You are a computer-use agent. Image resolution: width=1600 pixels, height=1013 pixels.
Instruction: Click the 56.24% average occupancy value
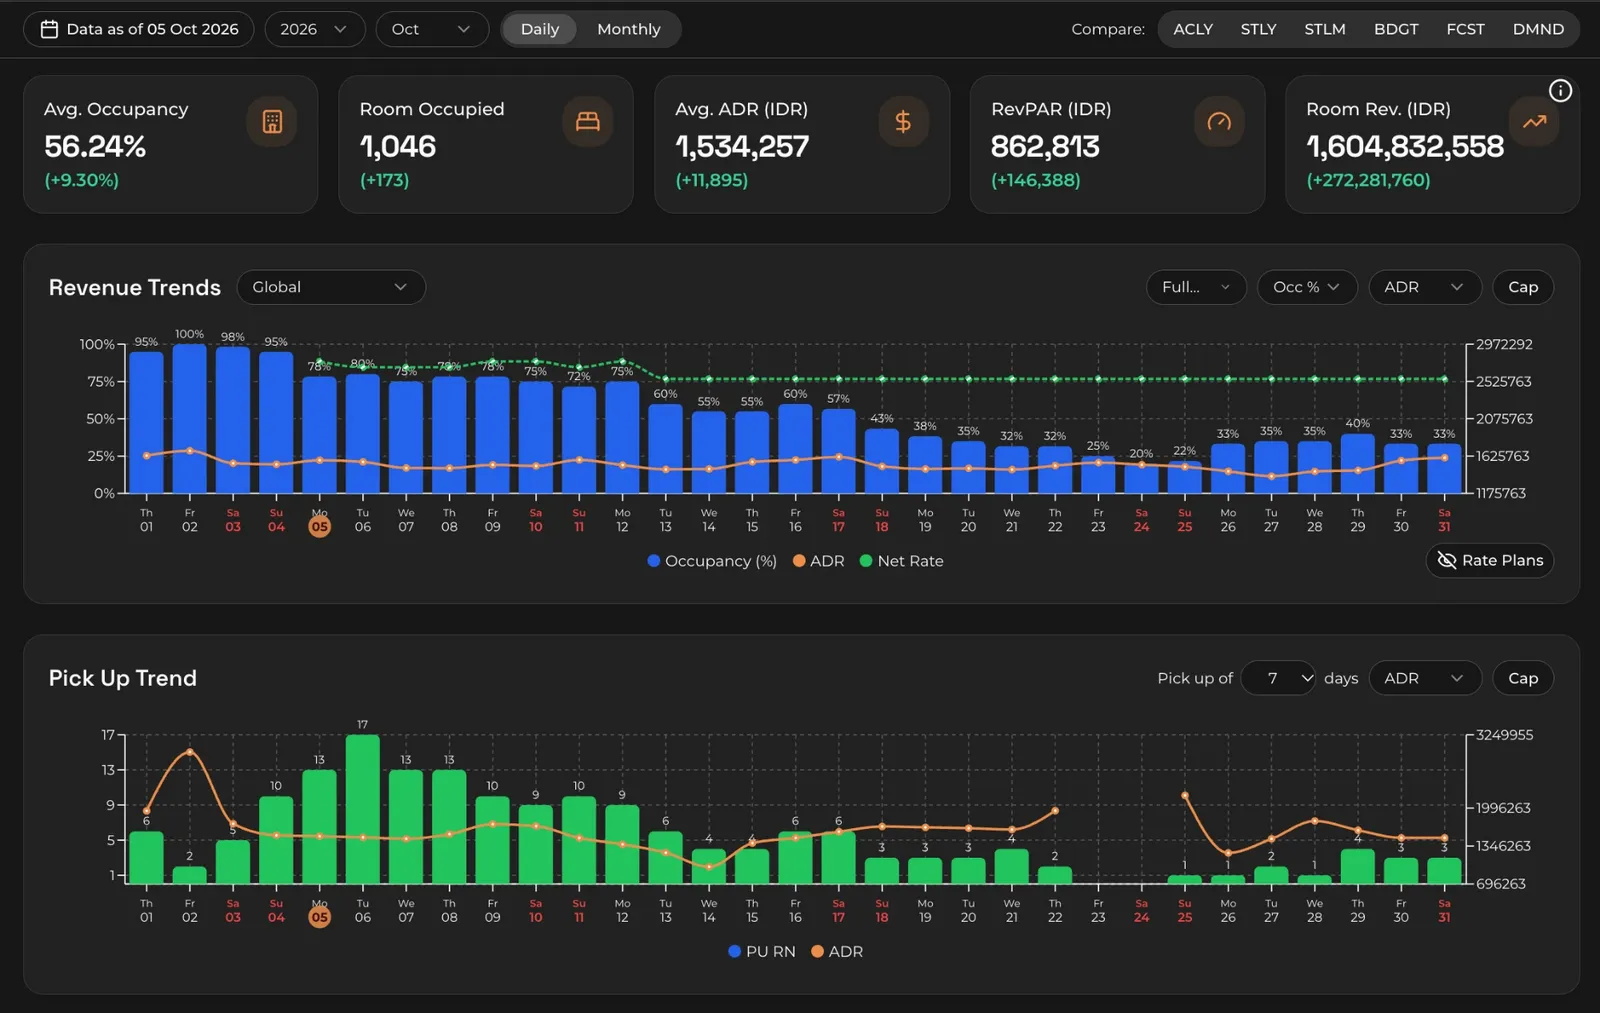95,146
